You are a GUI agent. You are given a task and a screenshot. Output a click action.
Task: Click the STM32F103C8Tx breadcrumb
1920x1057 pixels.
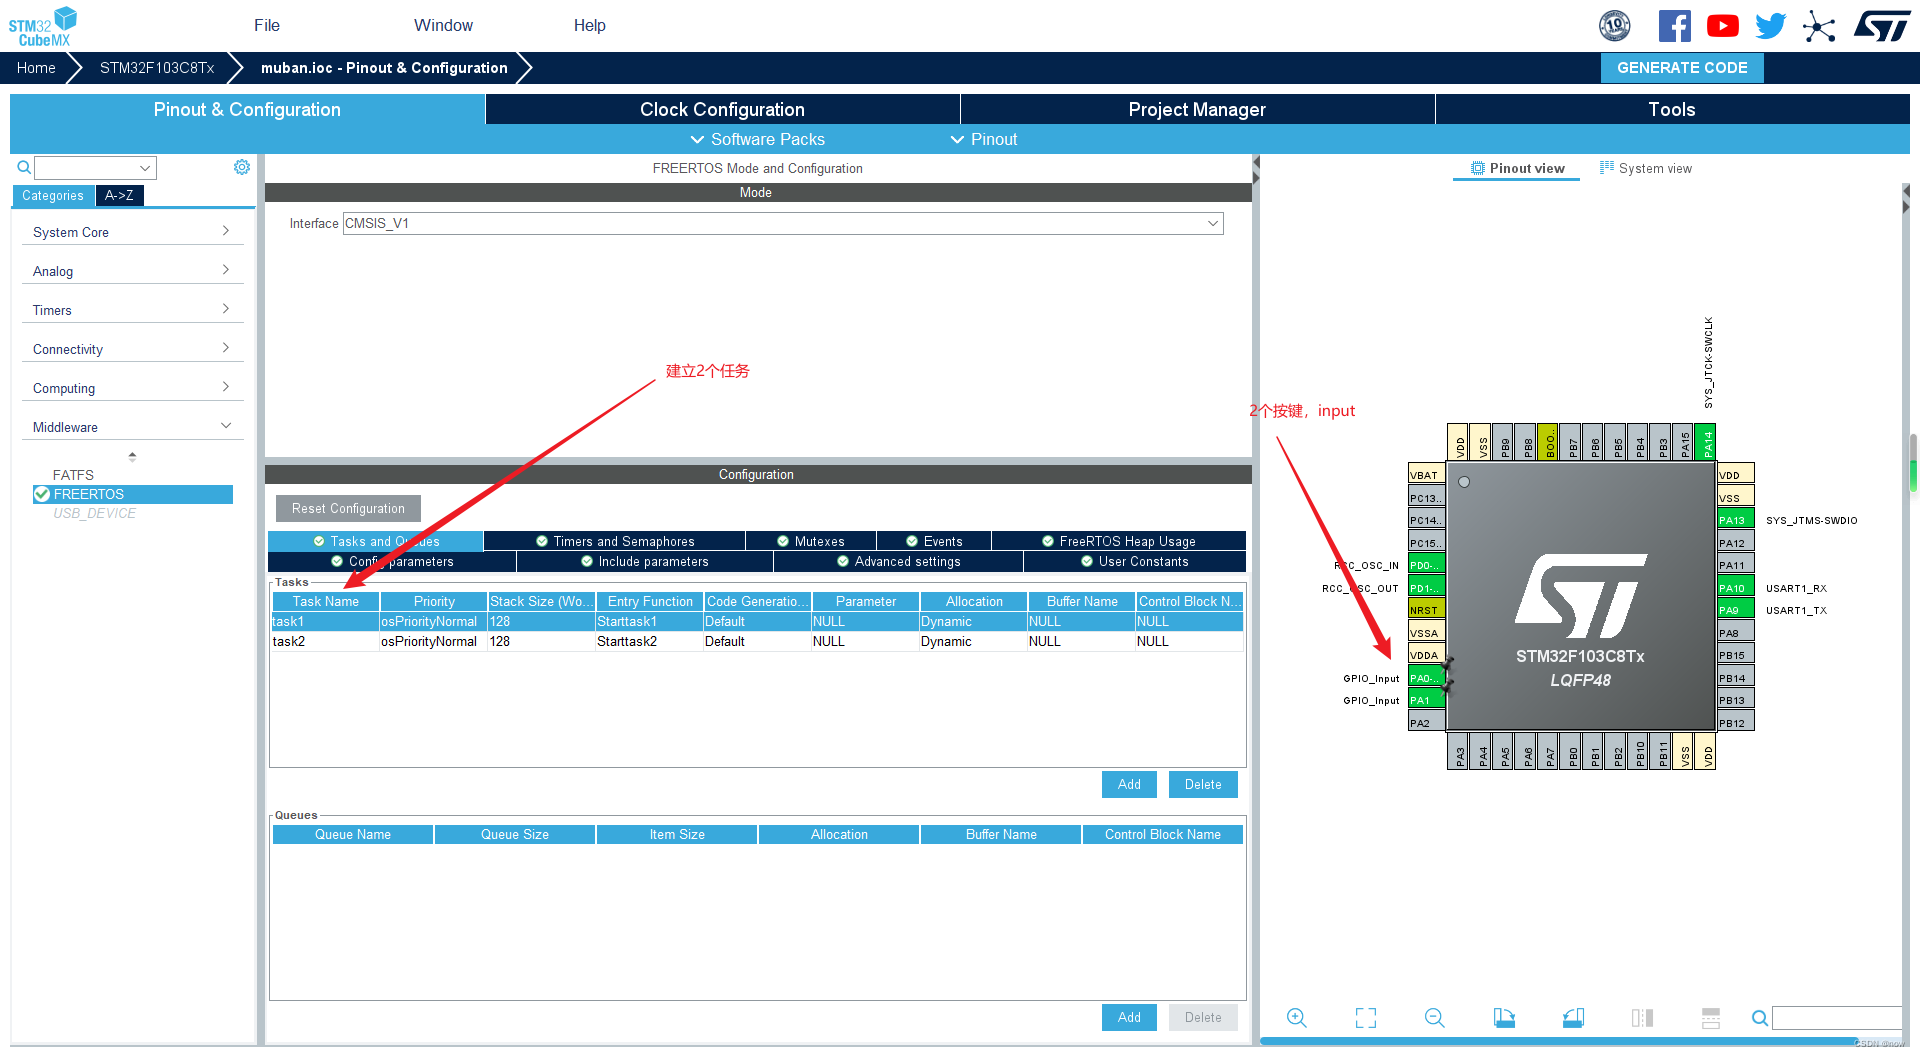coord(157,67)
